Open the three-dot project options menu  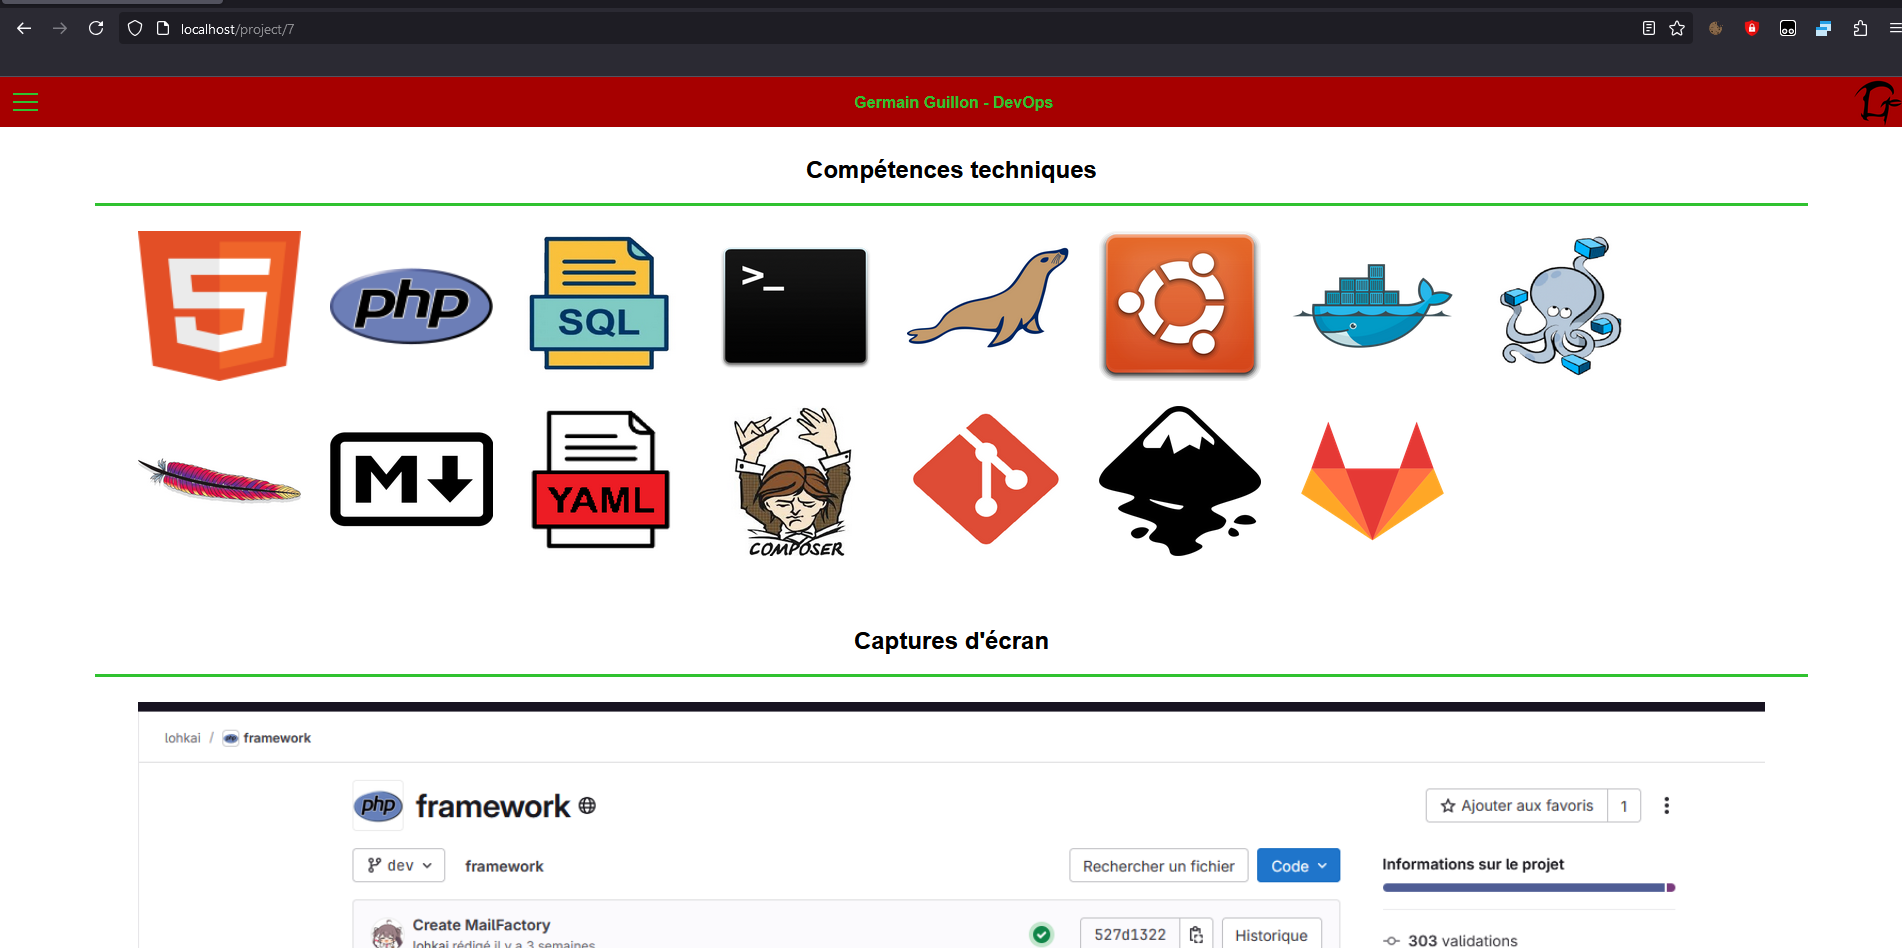pyautogui.click(x=1666, y=805)
